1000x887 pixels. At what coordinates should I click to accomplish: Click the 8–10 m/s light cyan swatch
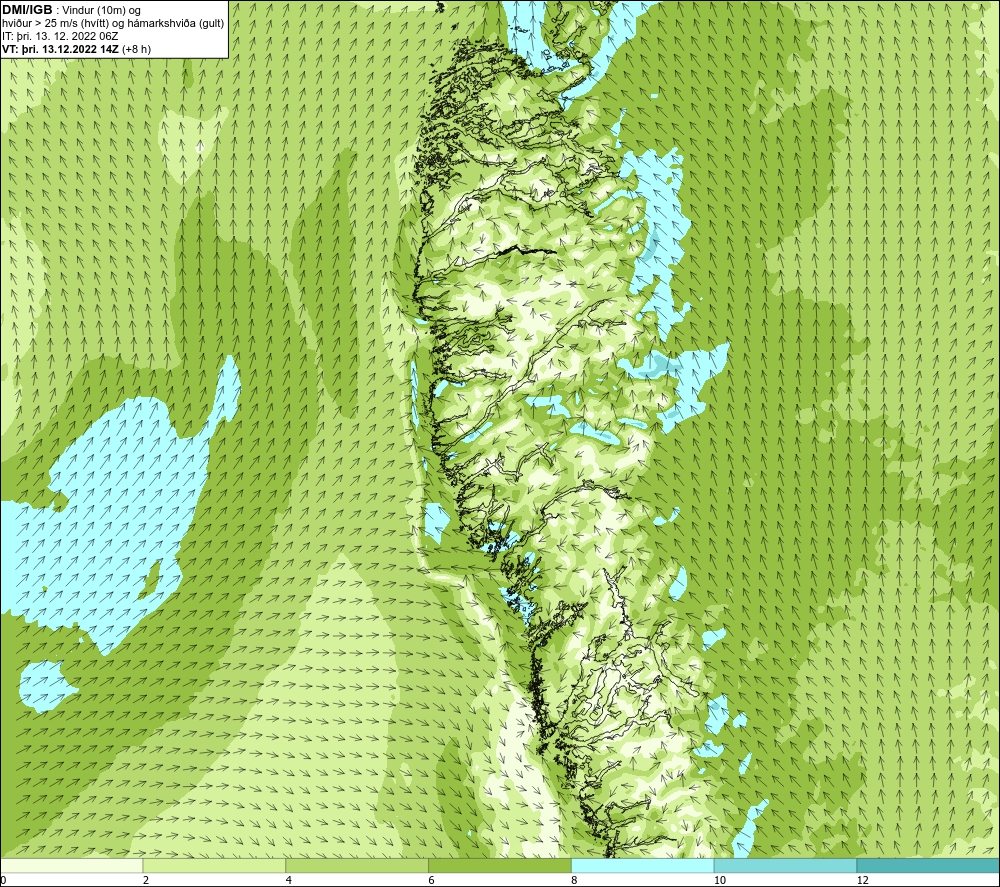(643, 865)
